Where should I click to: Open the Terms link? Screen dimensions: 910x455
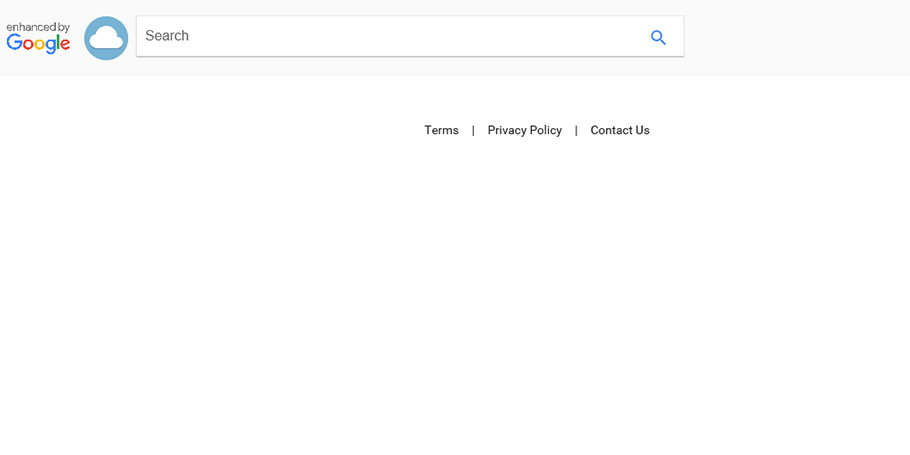tap(441, 130)
